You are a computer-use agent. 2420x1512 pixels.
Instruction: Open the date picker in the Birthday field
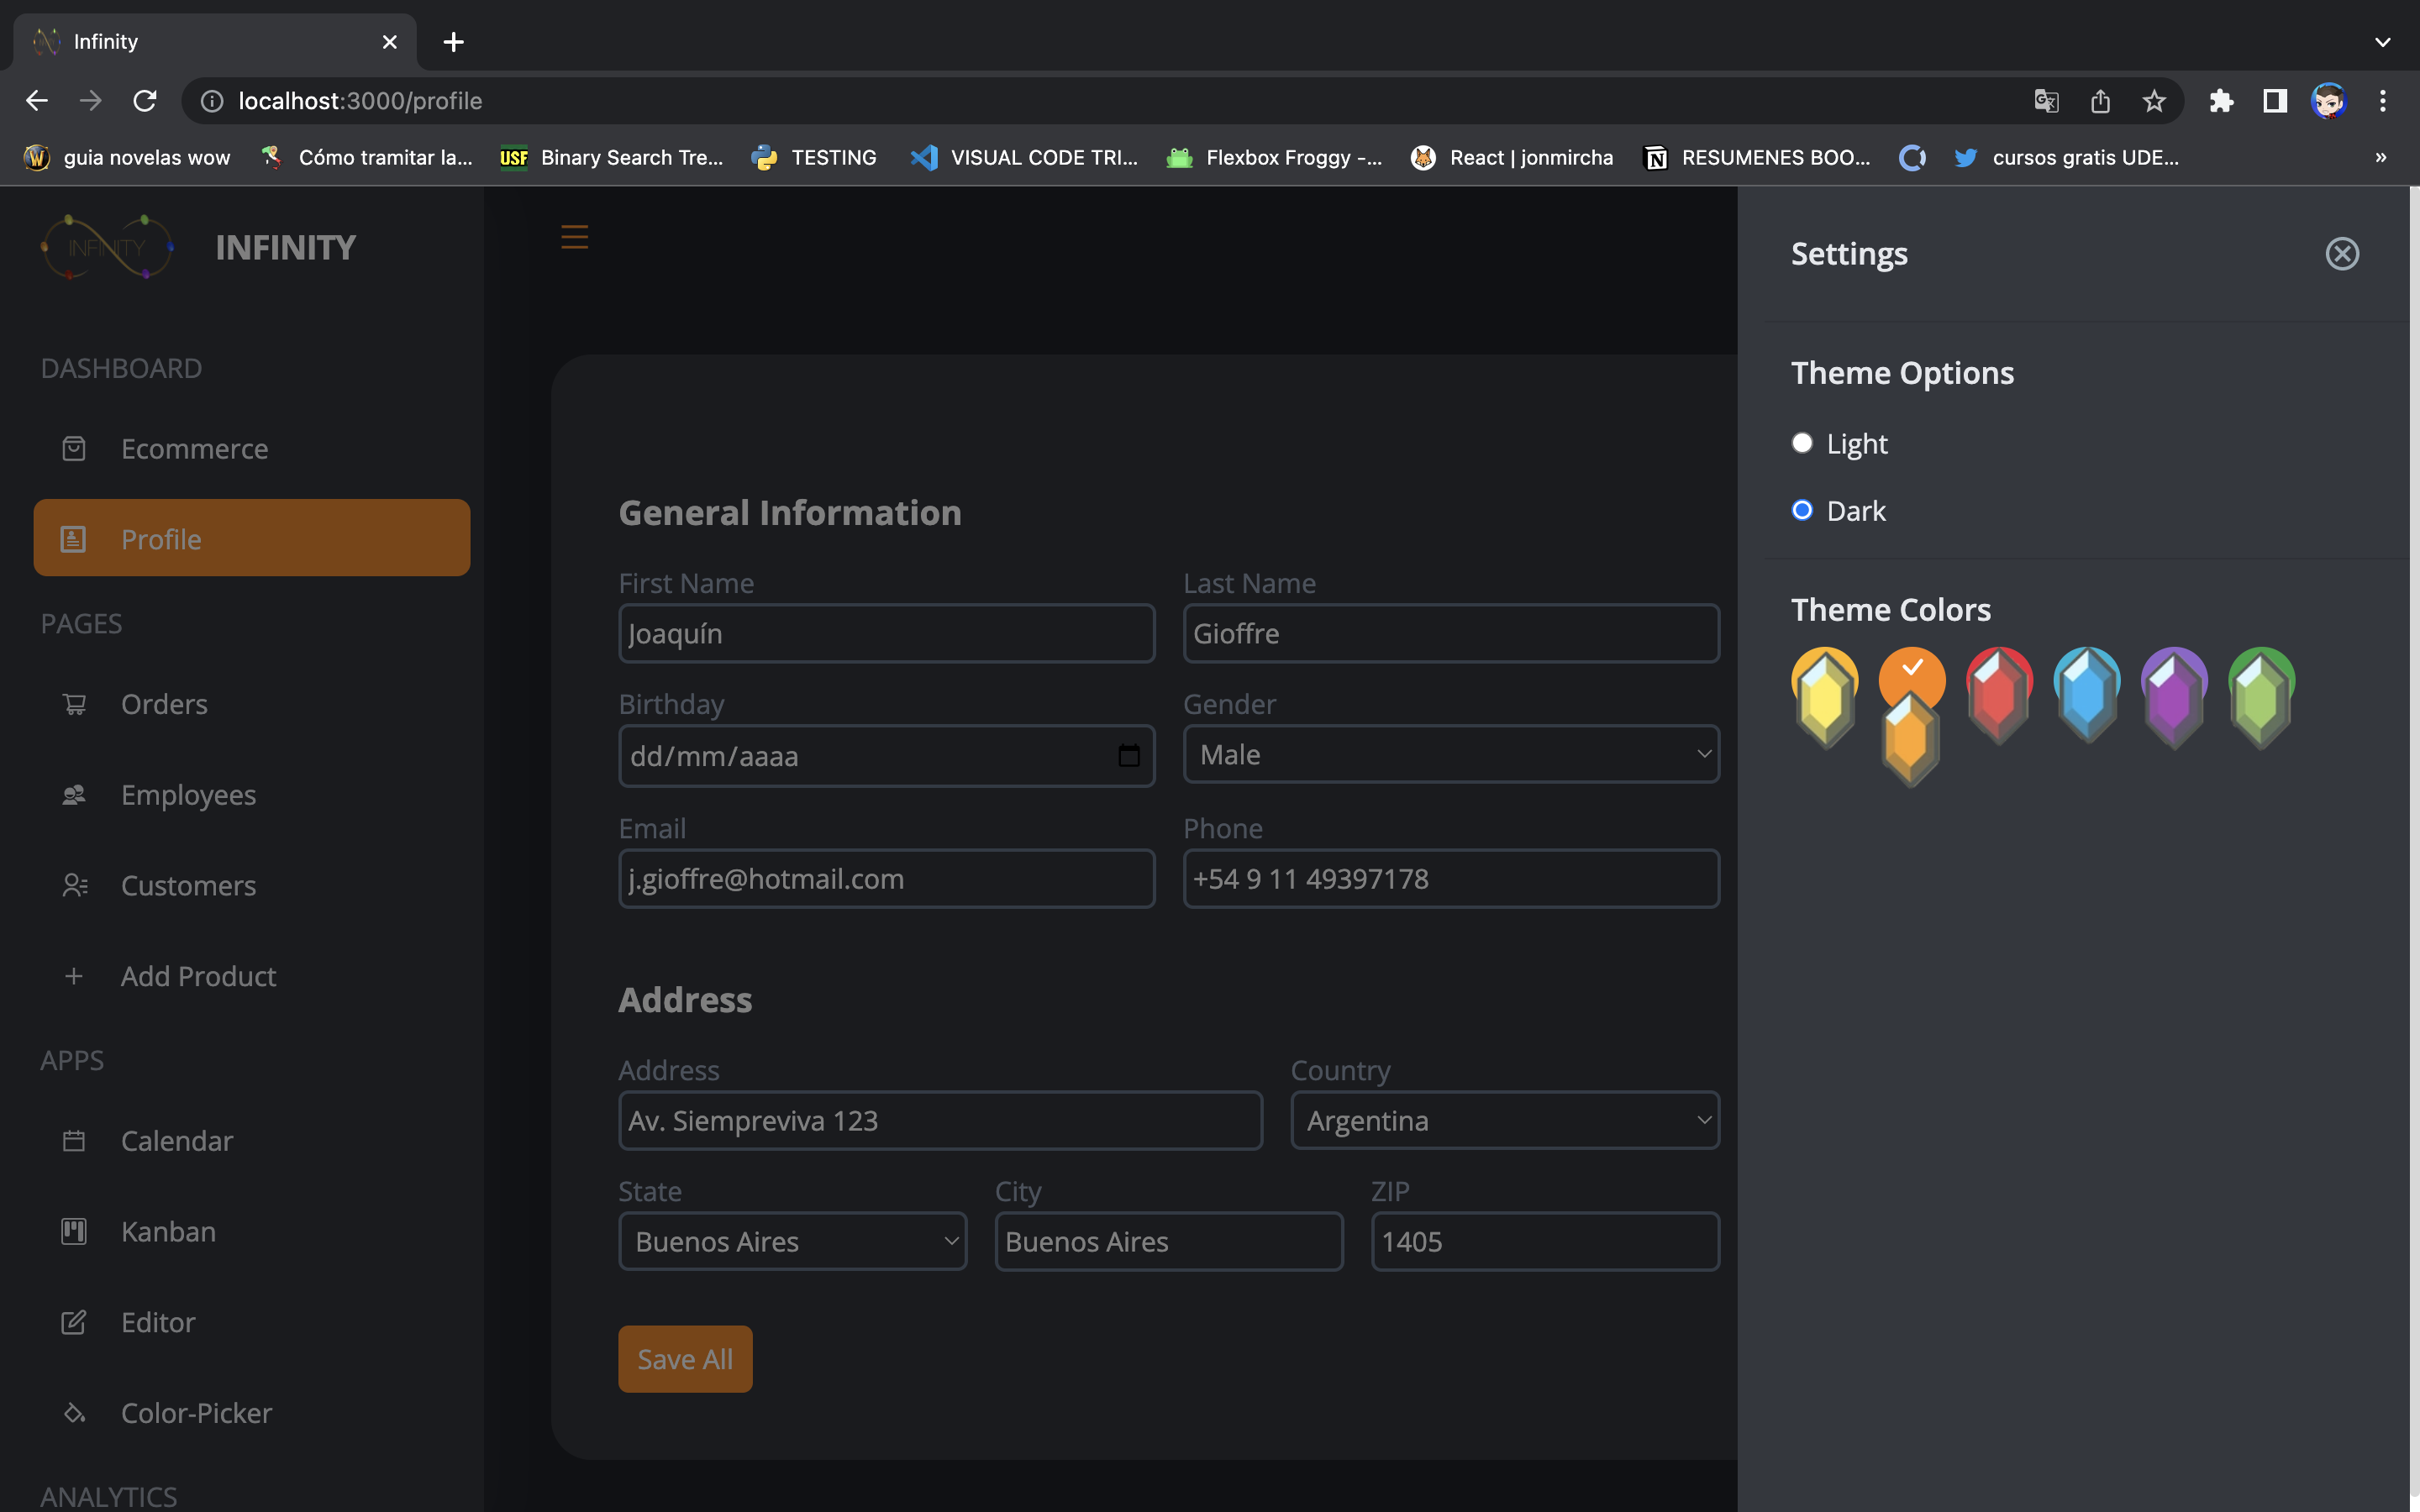(1129, 756)
